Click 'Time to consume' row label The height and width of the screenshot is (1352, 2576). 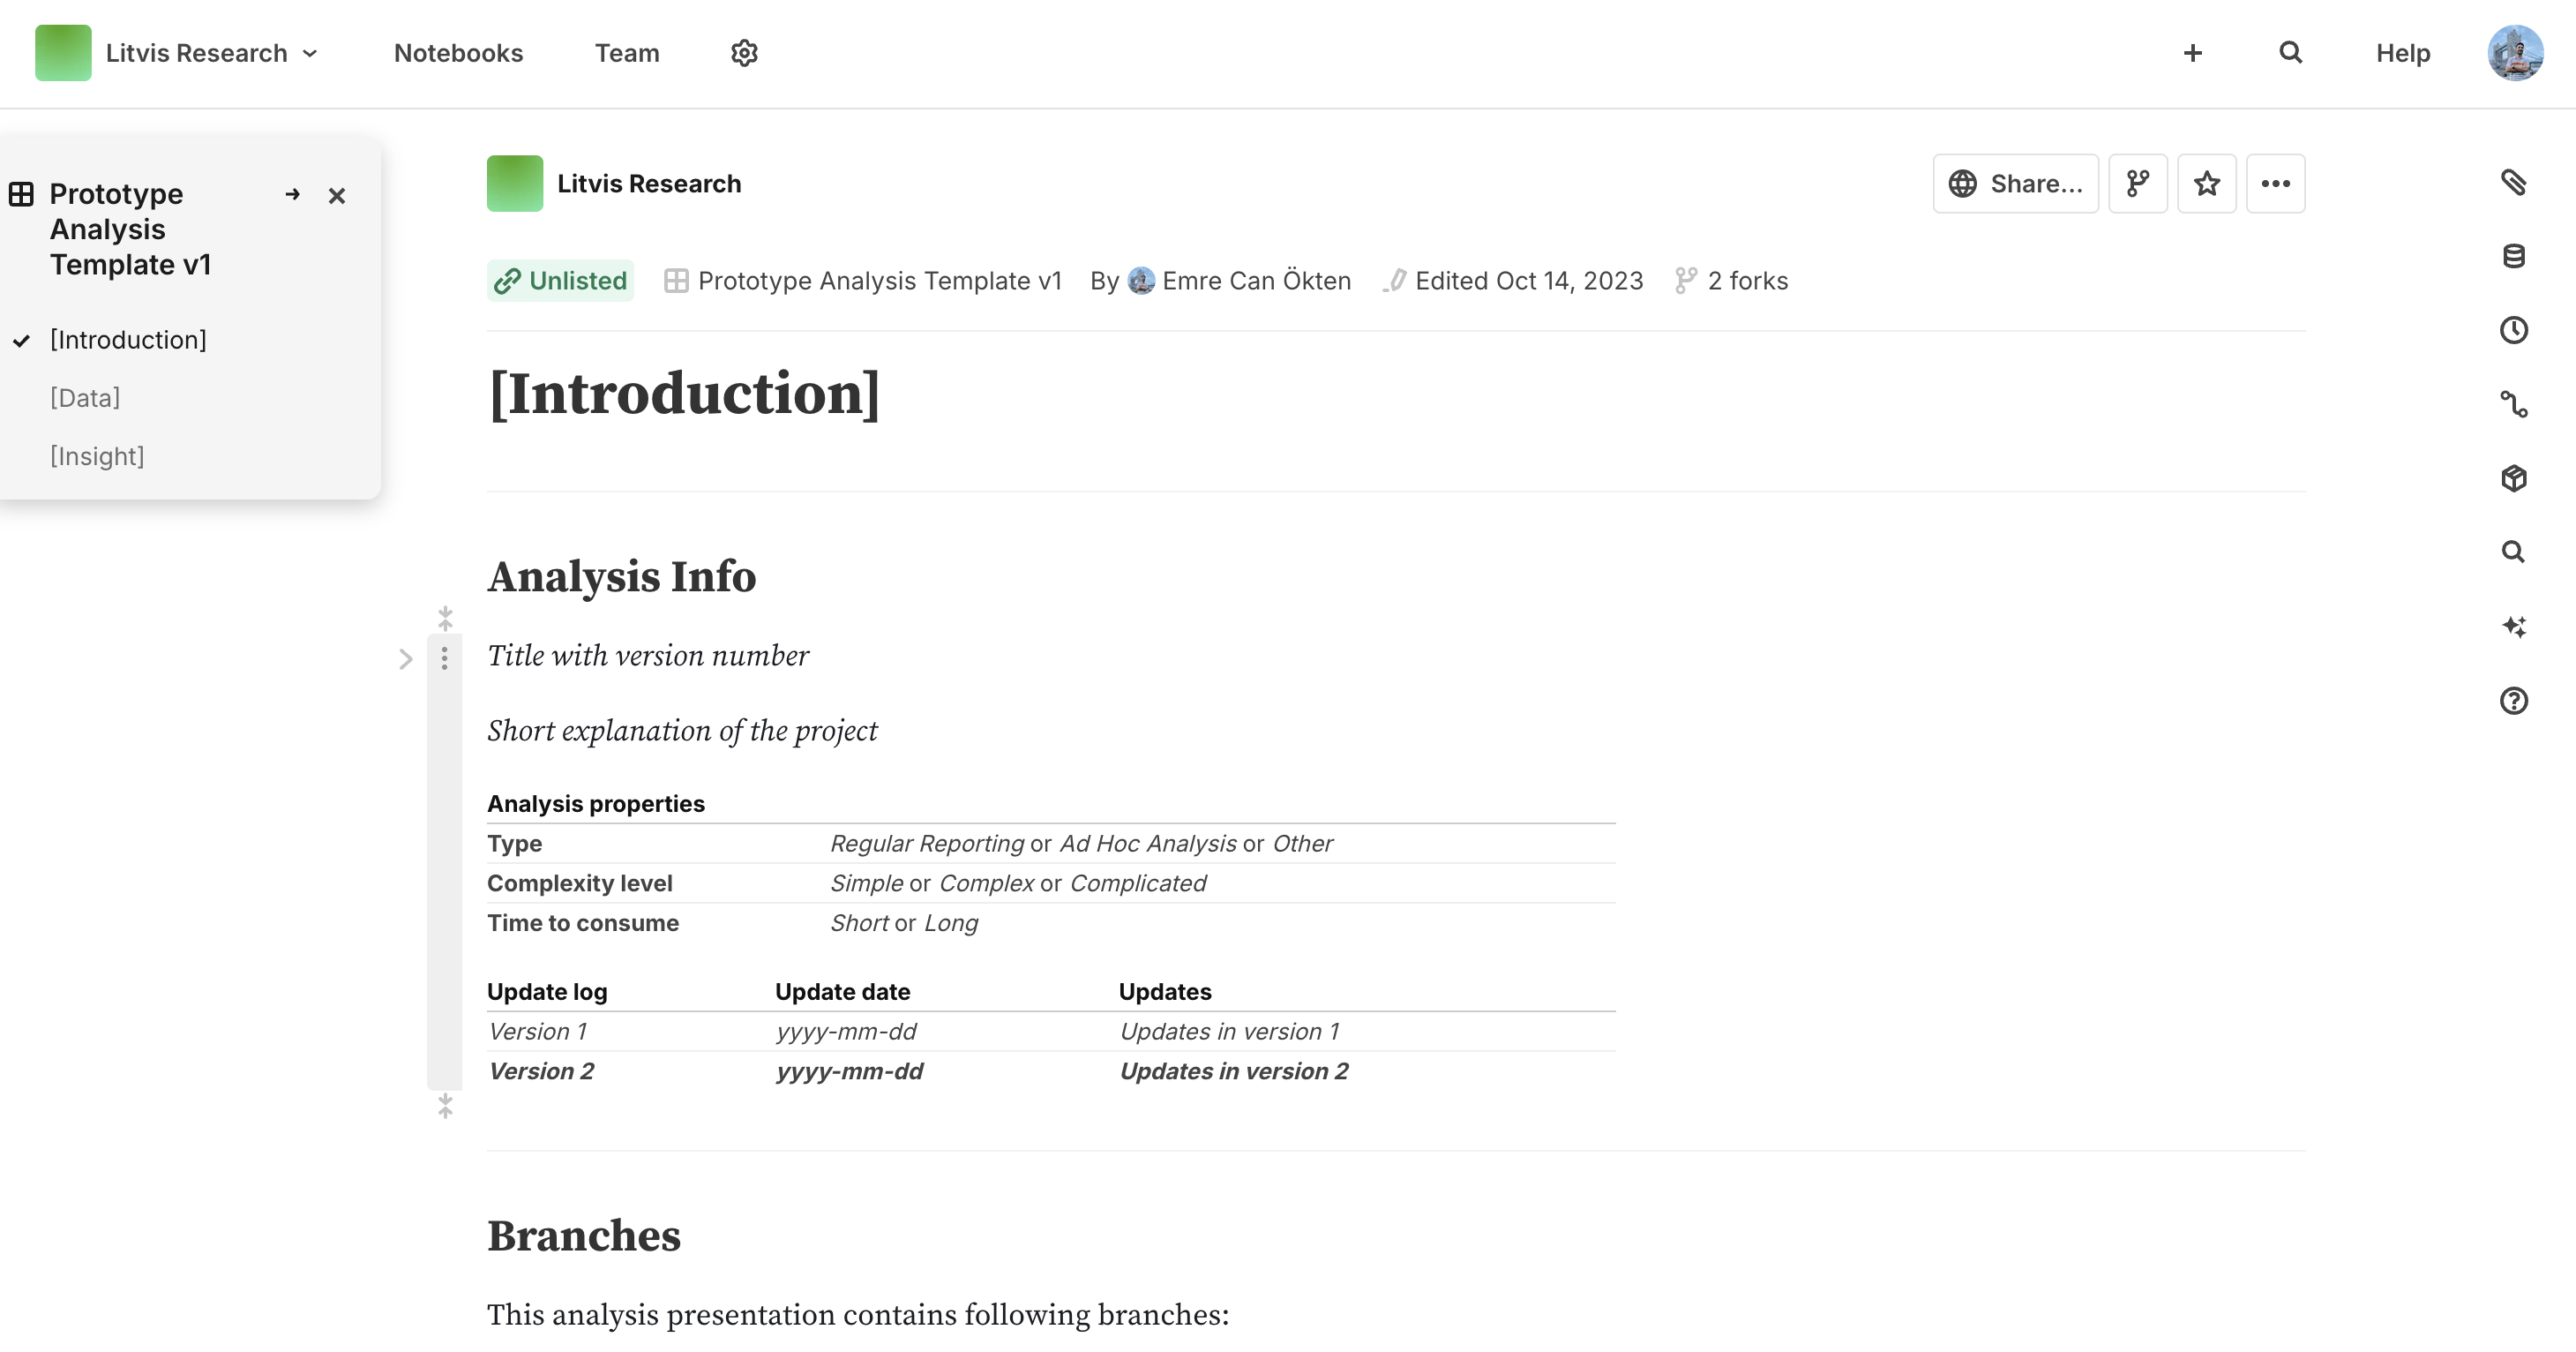(583, 923)
